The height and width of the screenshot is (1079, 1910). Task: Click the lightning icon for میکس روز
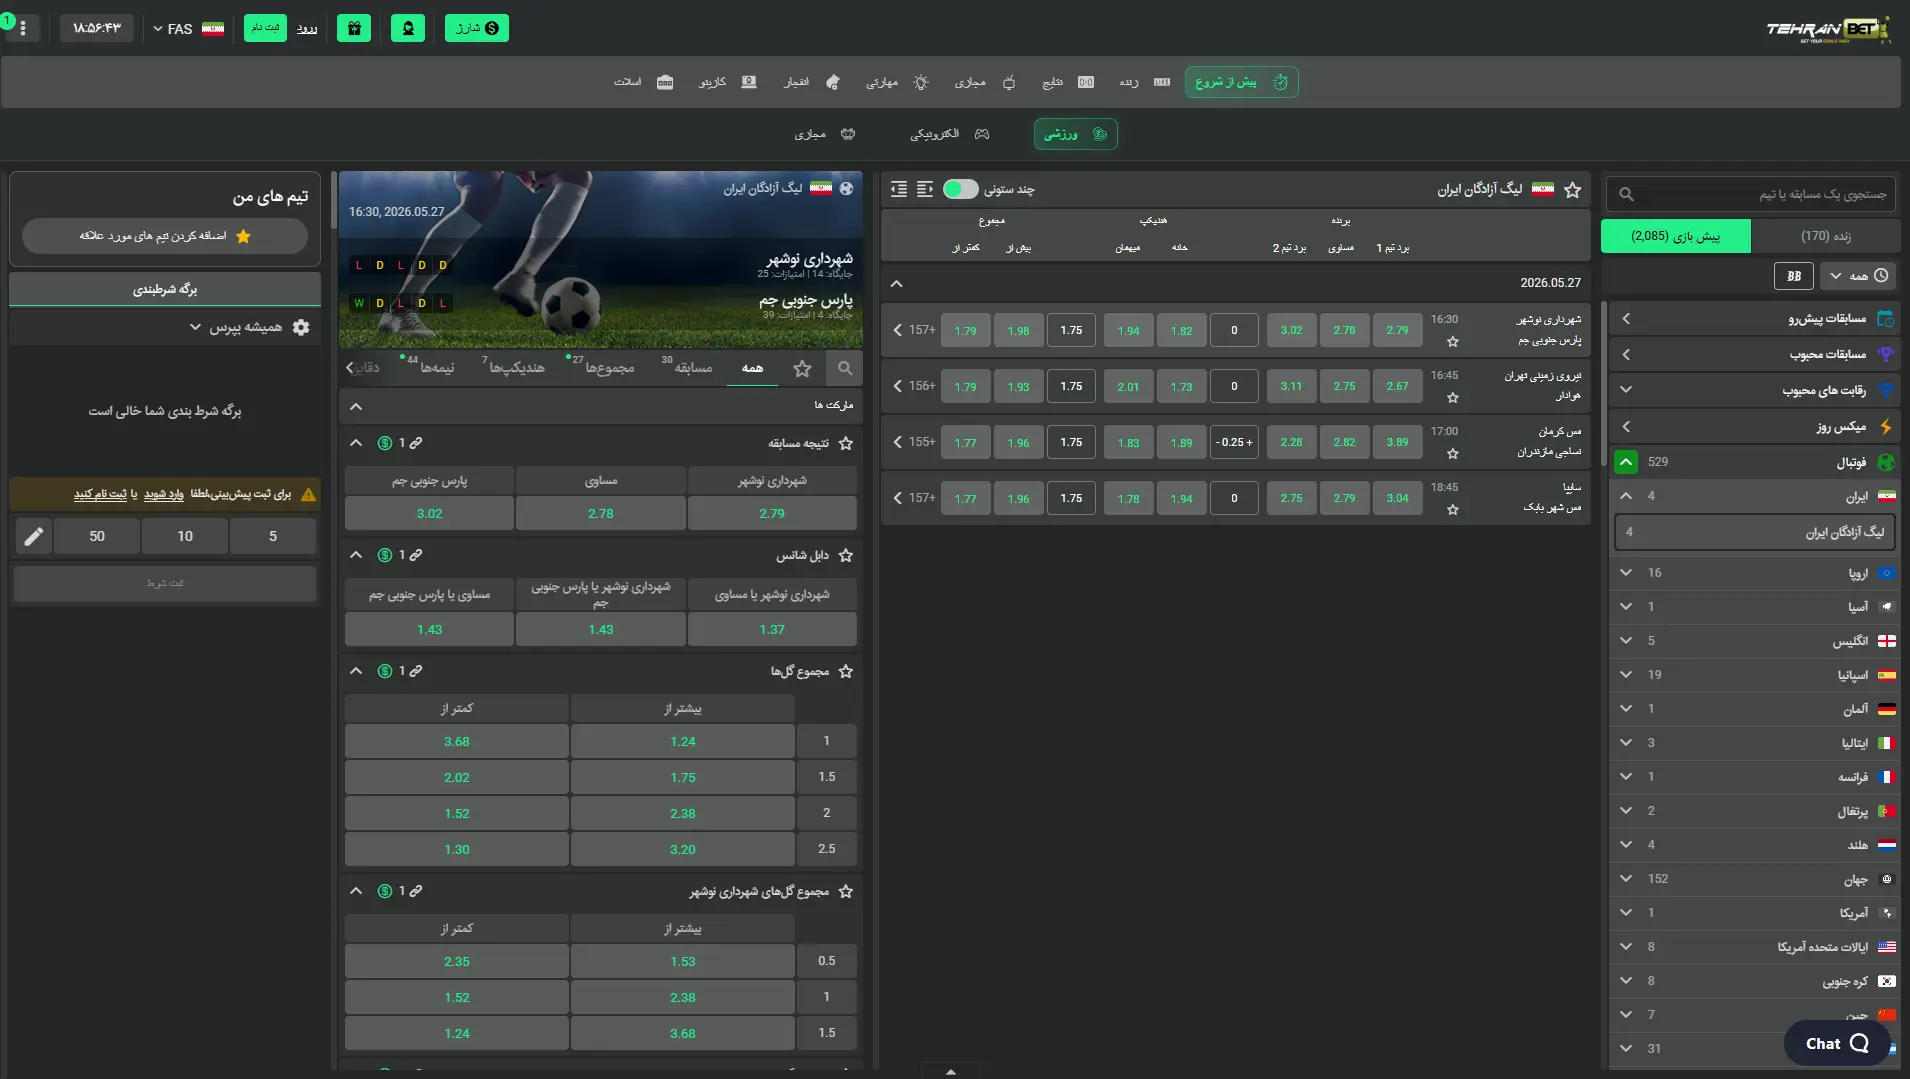[1886, 427]
